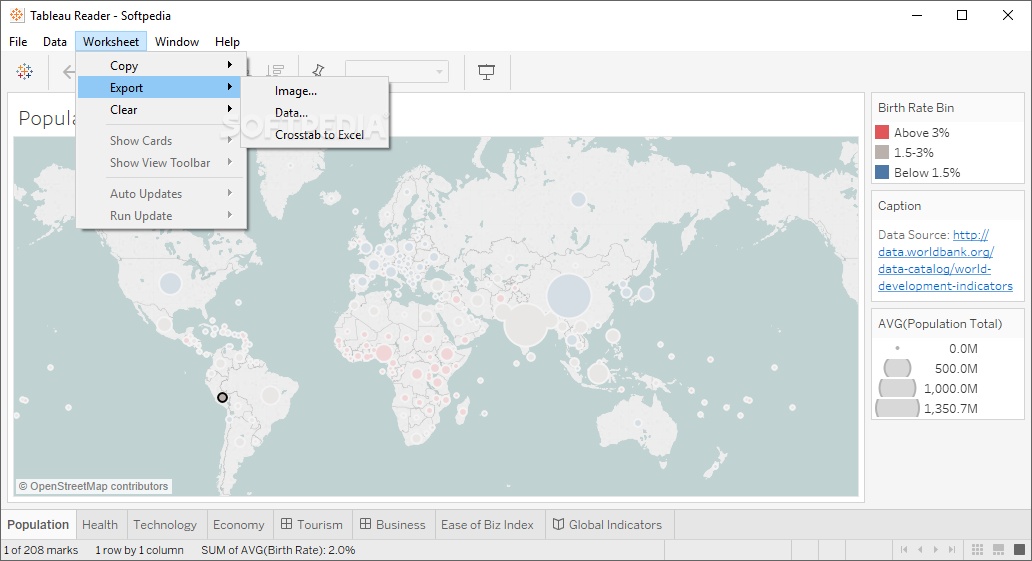Click 'SUM of AVG(Birth Rate): 2.0%' status text
This screenshot has height=561, width=1032.
point(278,550)
